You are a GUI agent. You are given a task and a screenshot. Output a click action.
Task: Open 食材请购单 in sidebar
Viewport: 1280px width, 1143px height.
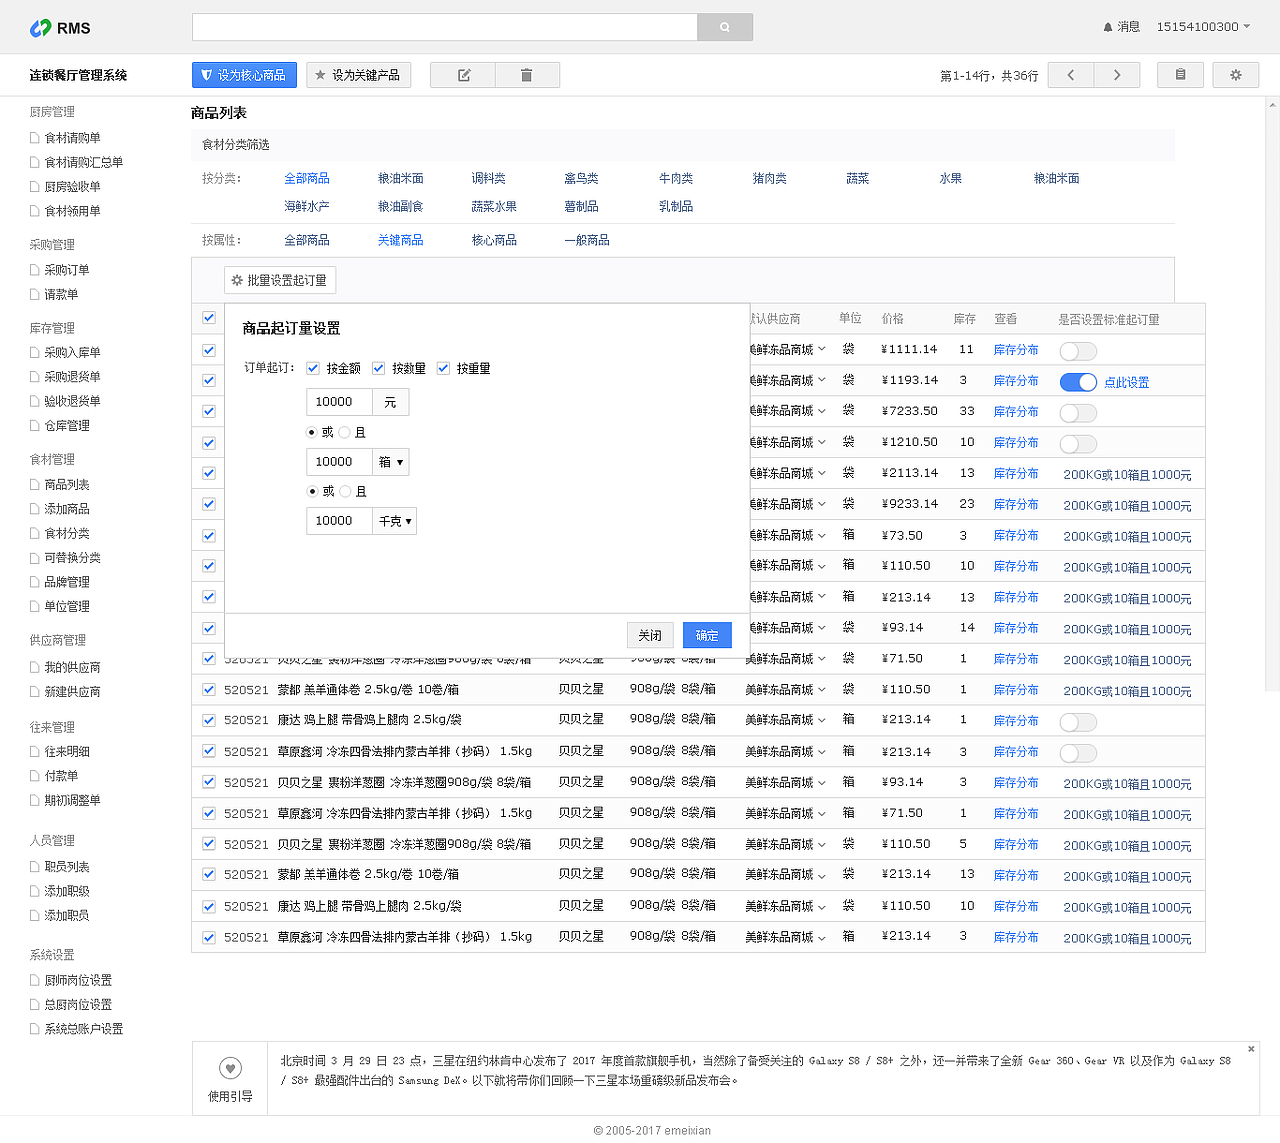[72, 138]
